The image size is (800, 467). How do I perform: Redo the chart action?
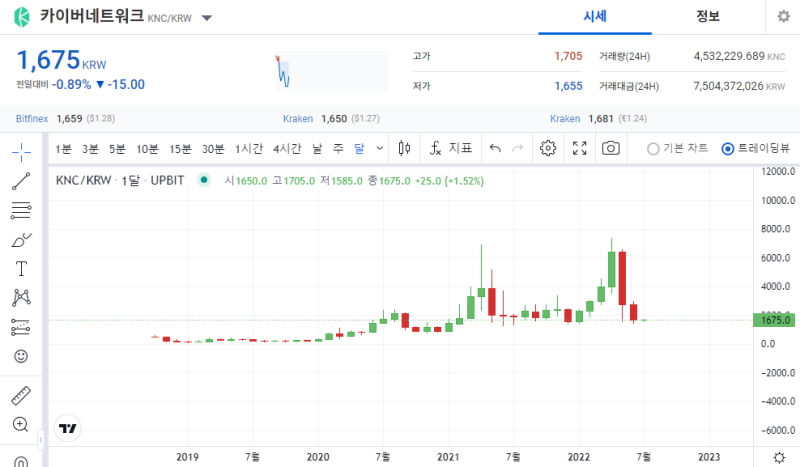point(518,149)
